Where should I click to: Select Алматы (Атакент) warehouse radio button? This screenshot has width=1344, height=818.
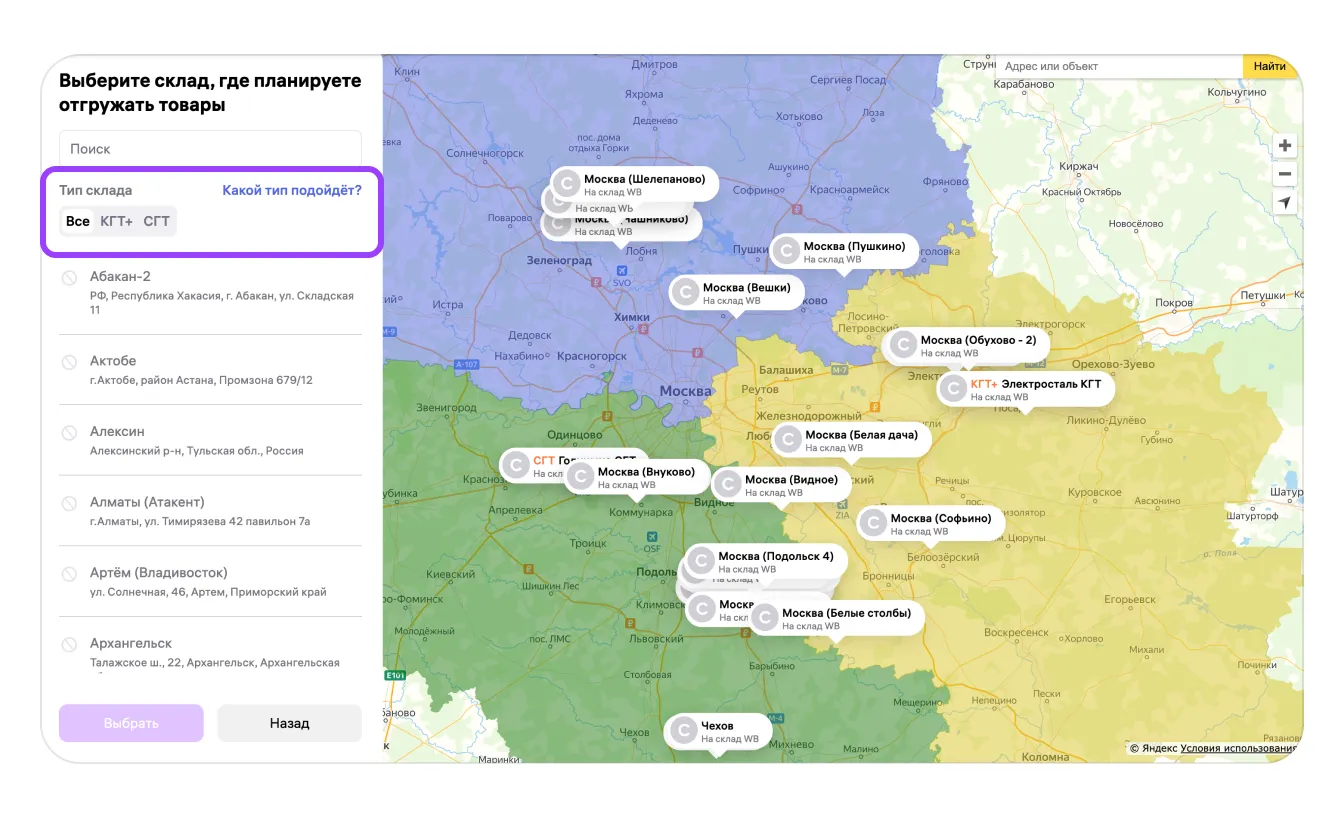[x=69, y=503]
